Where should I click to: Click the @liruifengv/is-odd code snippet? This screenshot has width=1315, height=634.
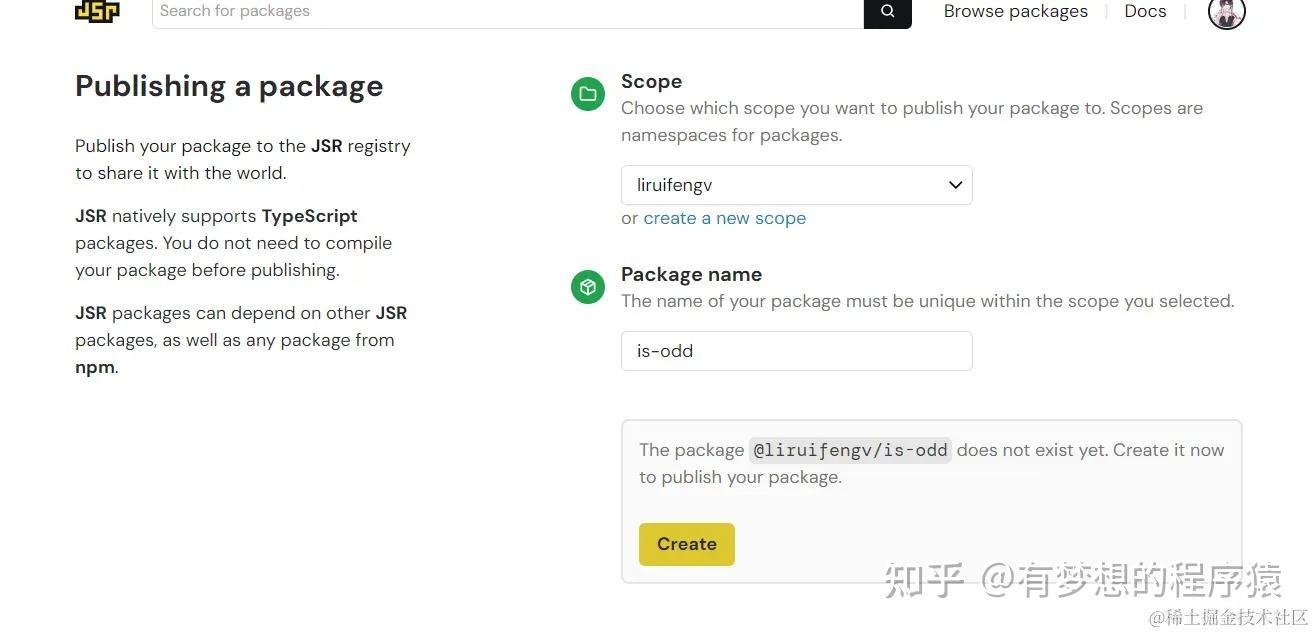(850, 450)
